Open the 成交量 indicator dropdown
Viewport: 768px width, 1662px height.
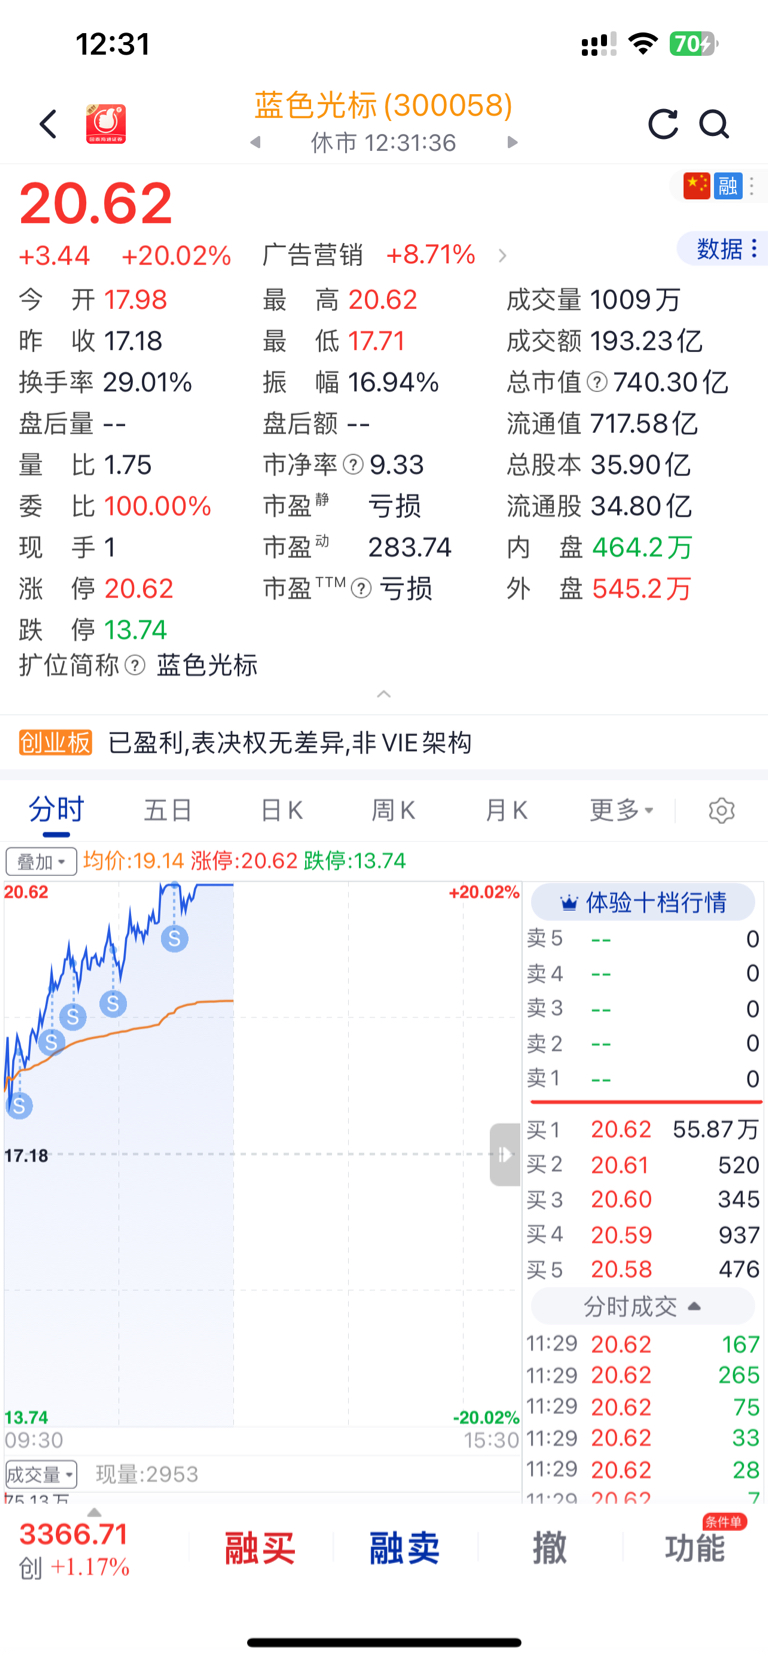(x=41, y=1474)
